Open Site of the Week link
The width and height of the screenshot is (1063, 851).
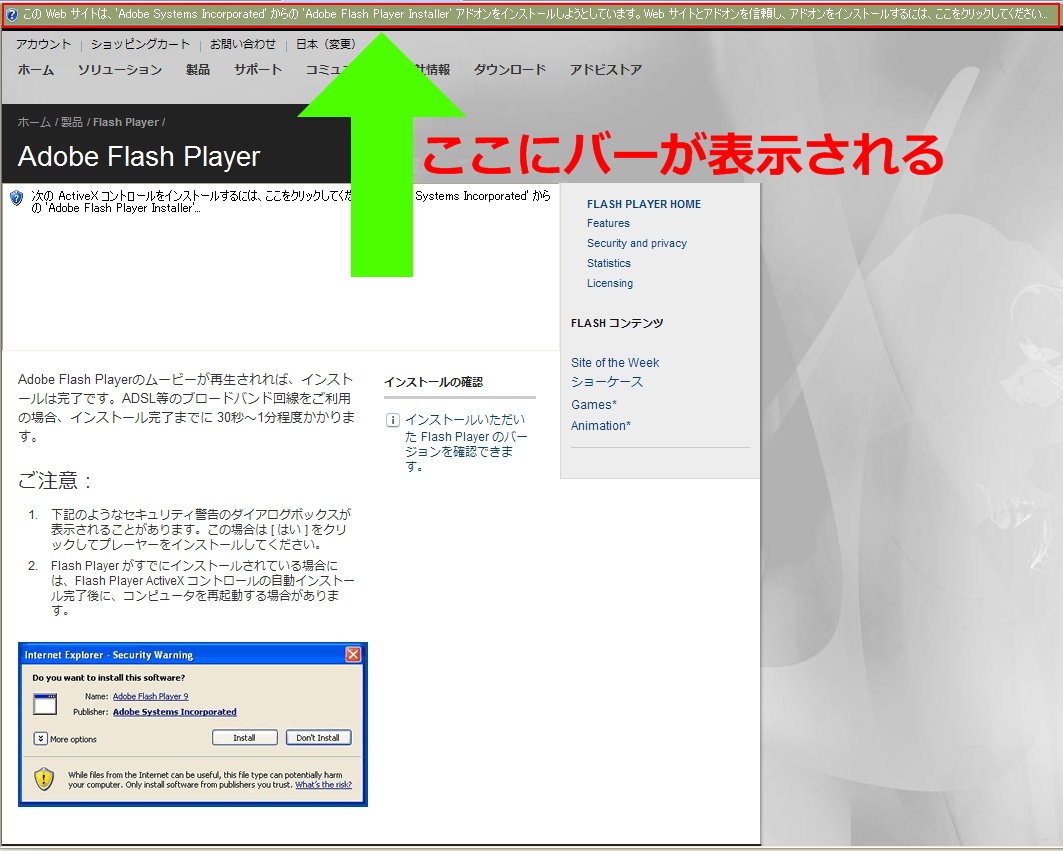(615, 363)
